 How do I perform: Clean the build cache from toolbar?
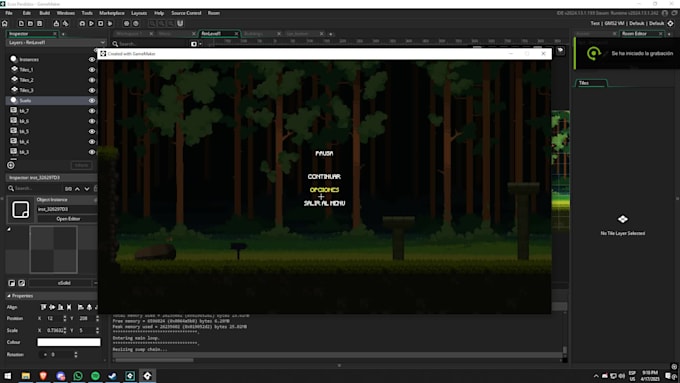tap(110, 23)
